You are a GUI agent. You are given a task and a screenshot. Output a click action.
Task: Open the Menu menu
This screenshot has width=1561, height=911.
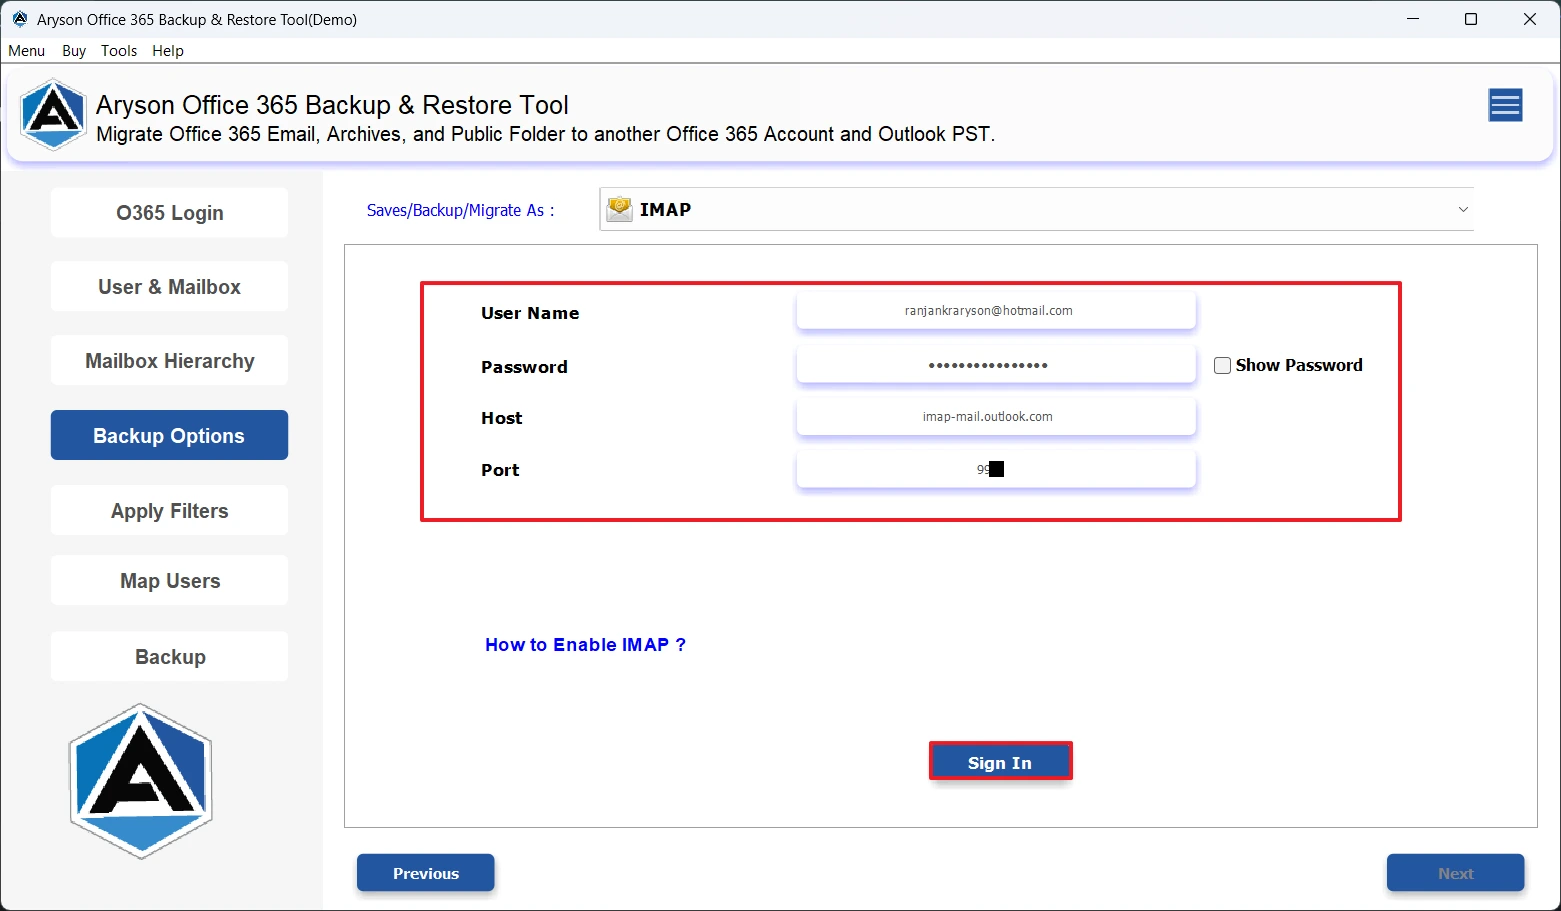(x=27, y=51)
